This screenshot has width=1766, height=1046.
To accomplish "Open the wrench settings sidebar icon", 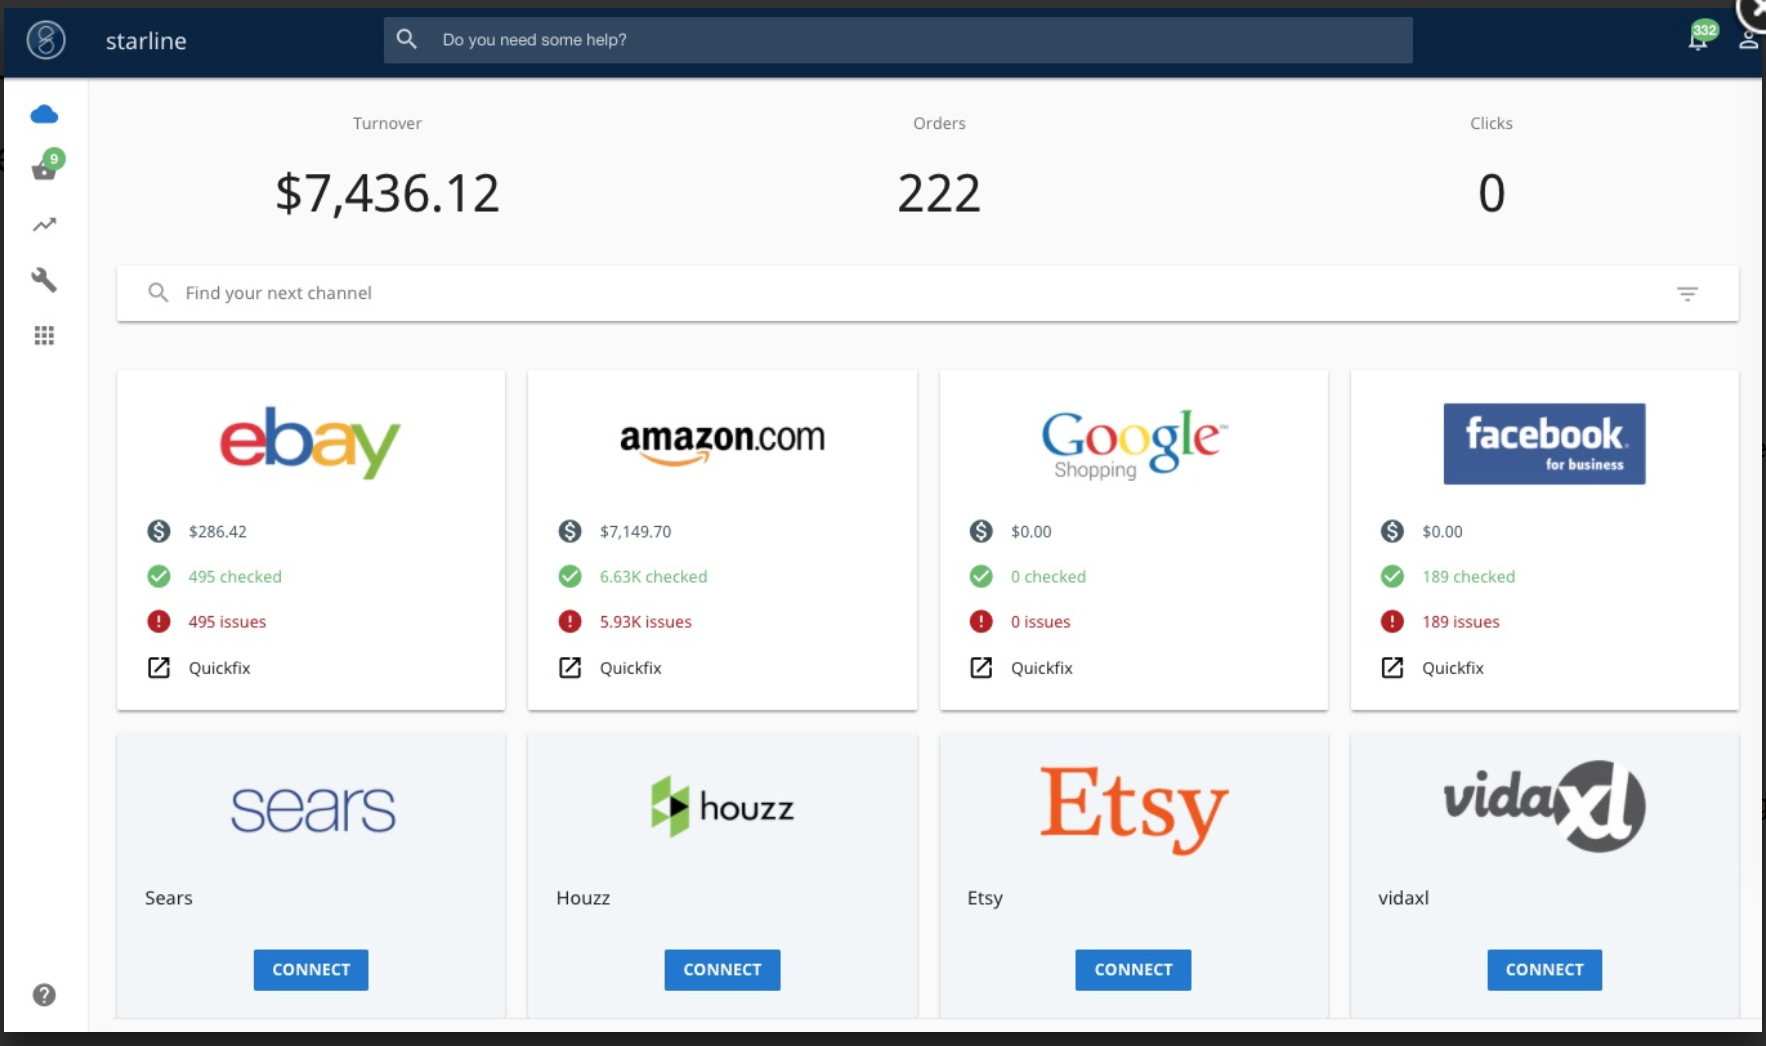I will click(x=44, y=280).
